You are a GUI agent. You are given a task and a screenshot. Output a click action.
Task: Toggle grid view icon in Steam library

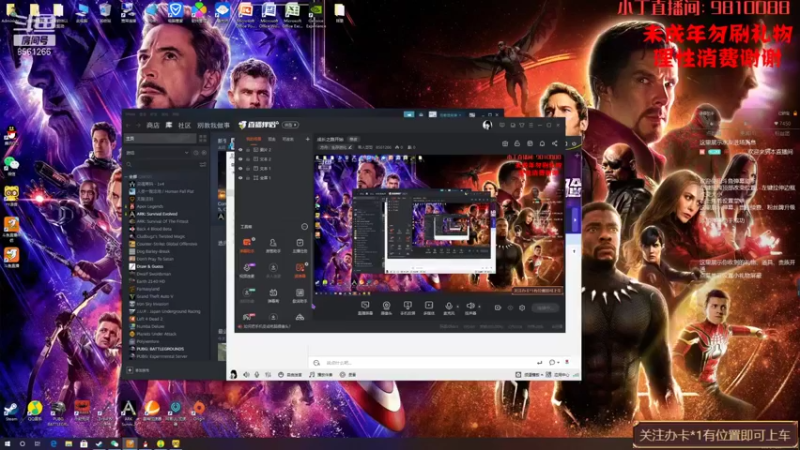[203, 138]
